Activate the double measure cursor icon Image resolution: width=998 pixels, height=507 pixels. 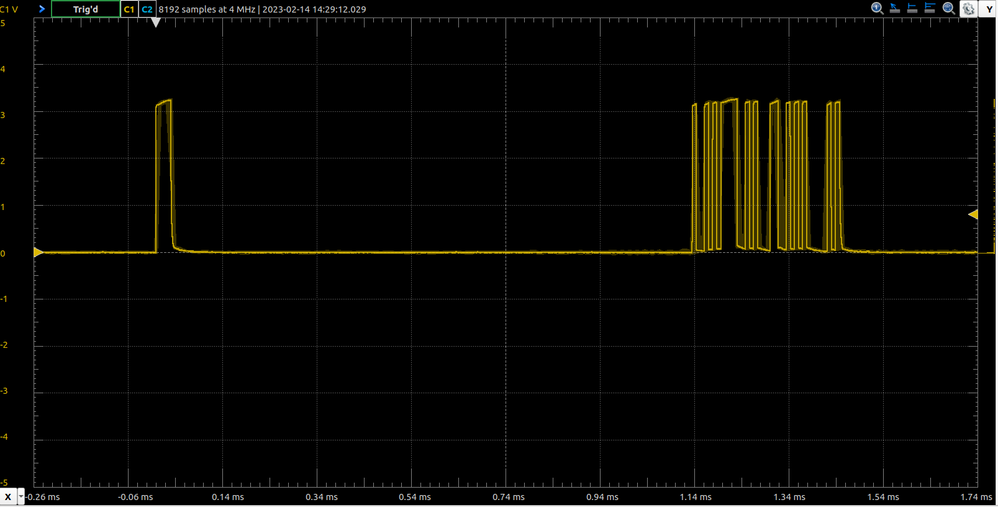(x=930, y=8)
